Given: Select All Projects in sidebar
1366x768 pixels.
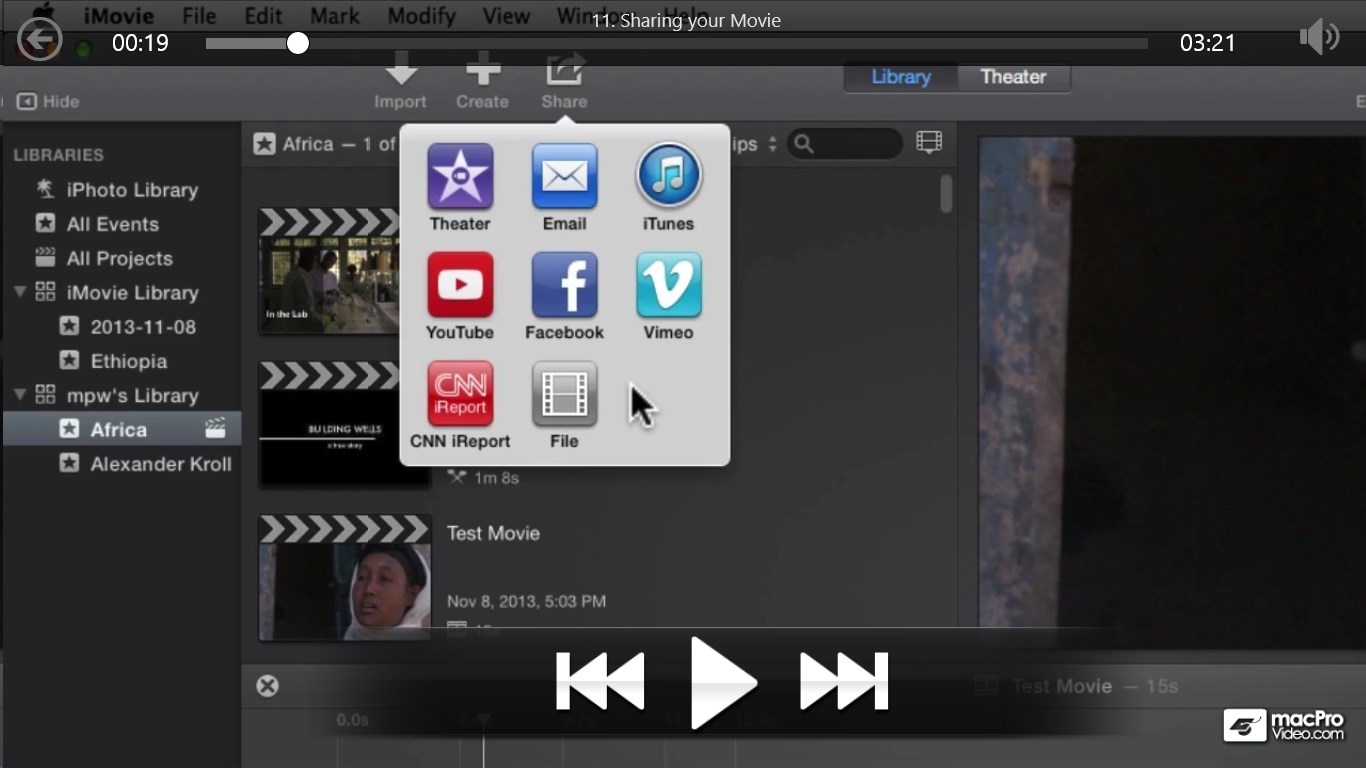Looking at the screenshot, I should click(x=121, y=258).
